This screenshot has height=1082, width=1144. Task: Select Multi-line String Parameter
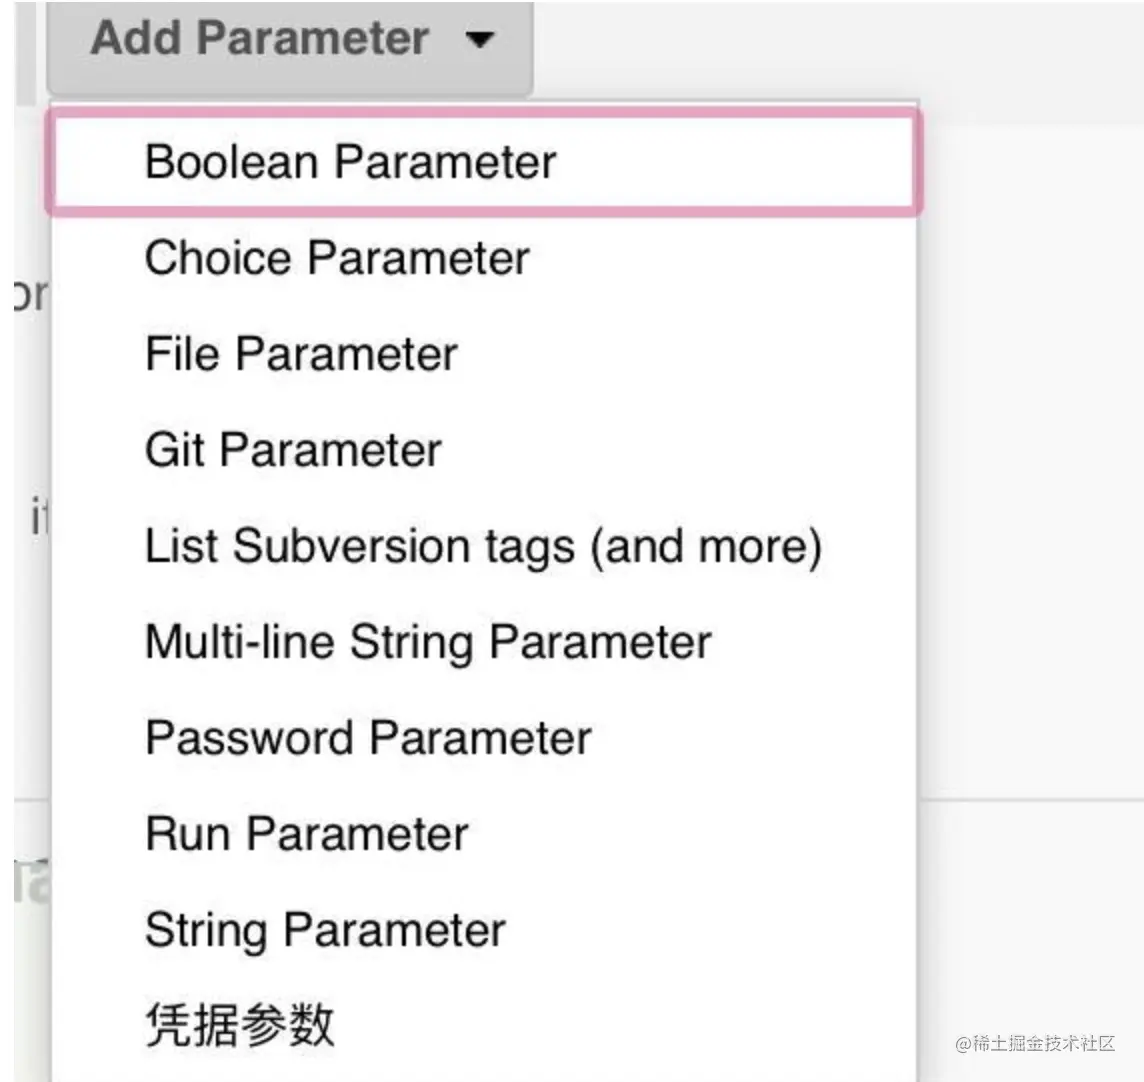tap(428, 642)
